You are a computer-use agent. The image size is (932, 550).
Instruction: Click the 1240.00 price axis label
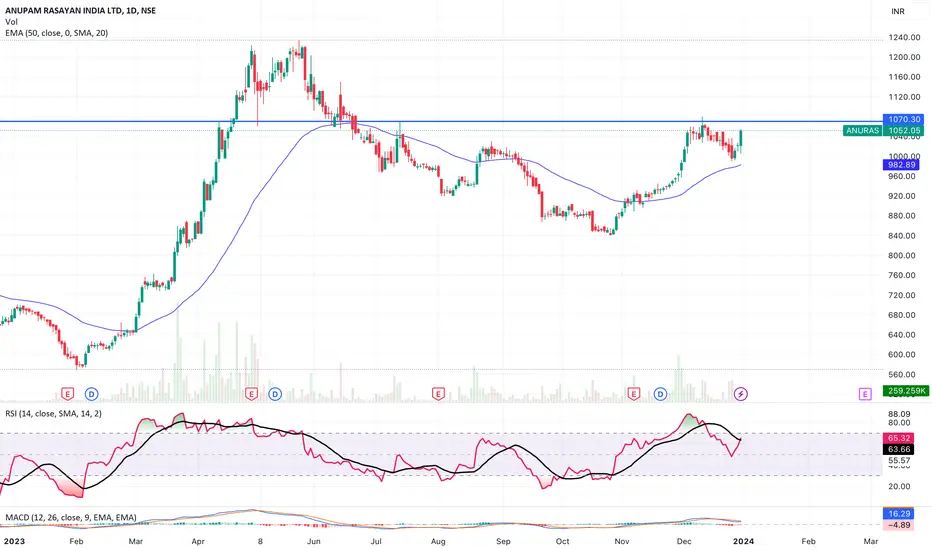(904, 37)
